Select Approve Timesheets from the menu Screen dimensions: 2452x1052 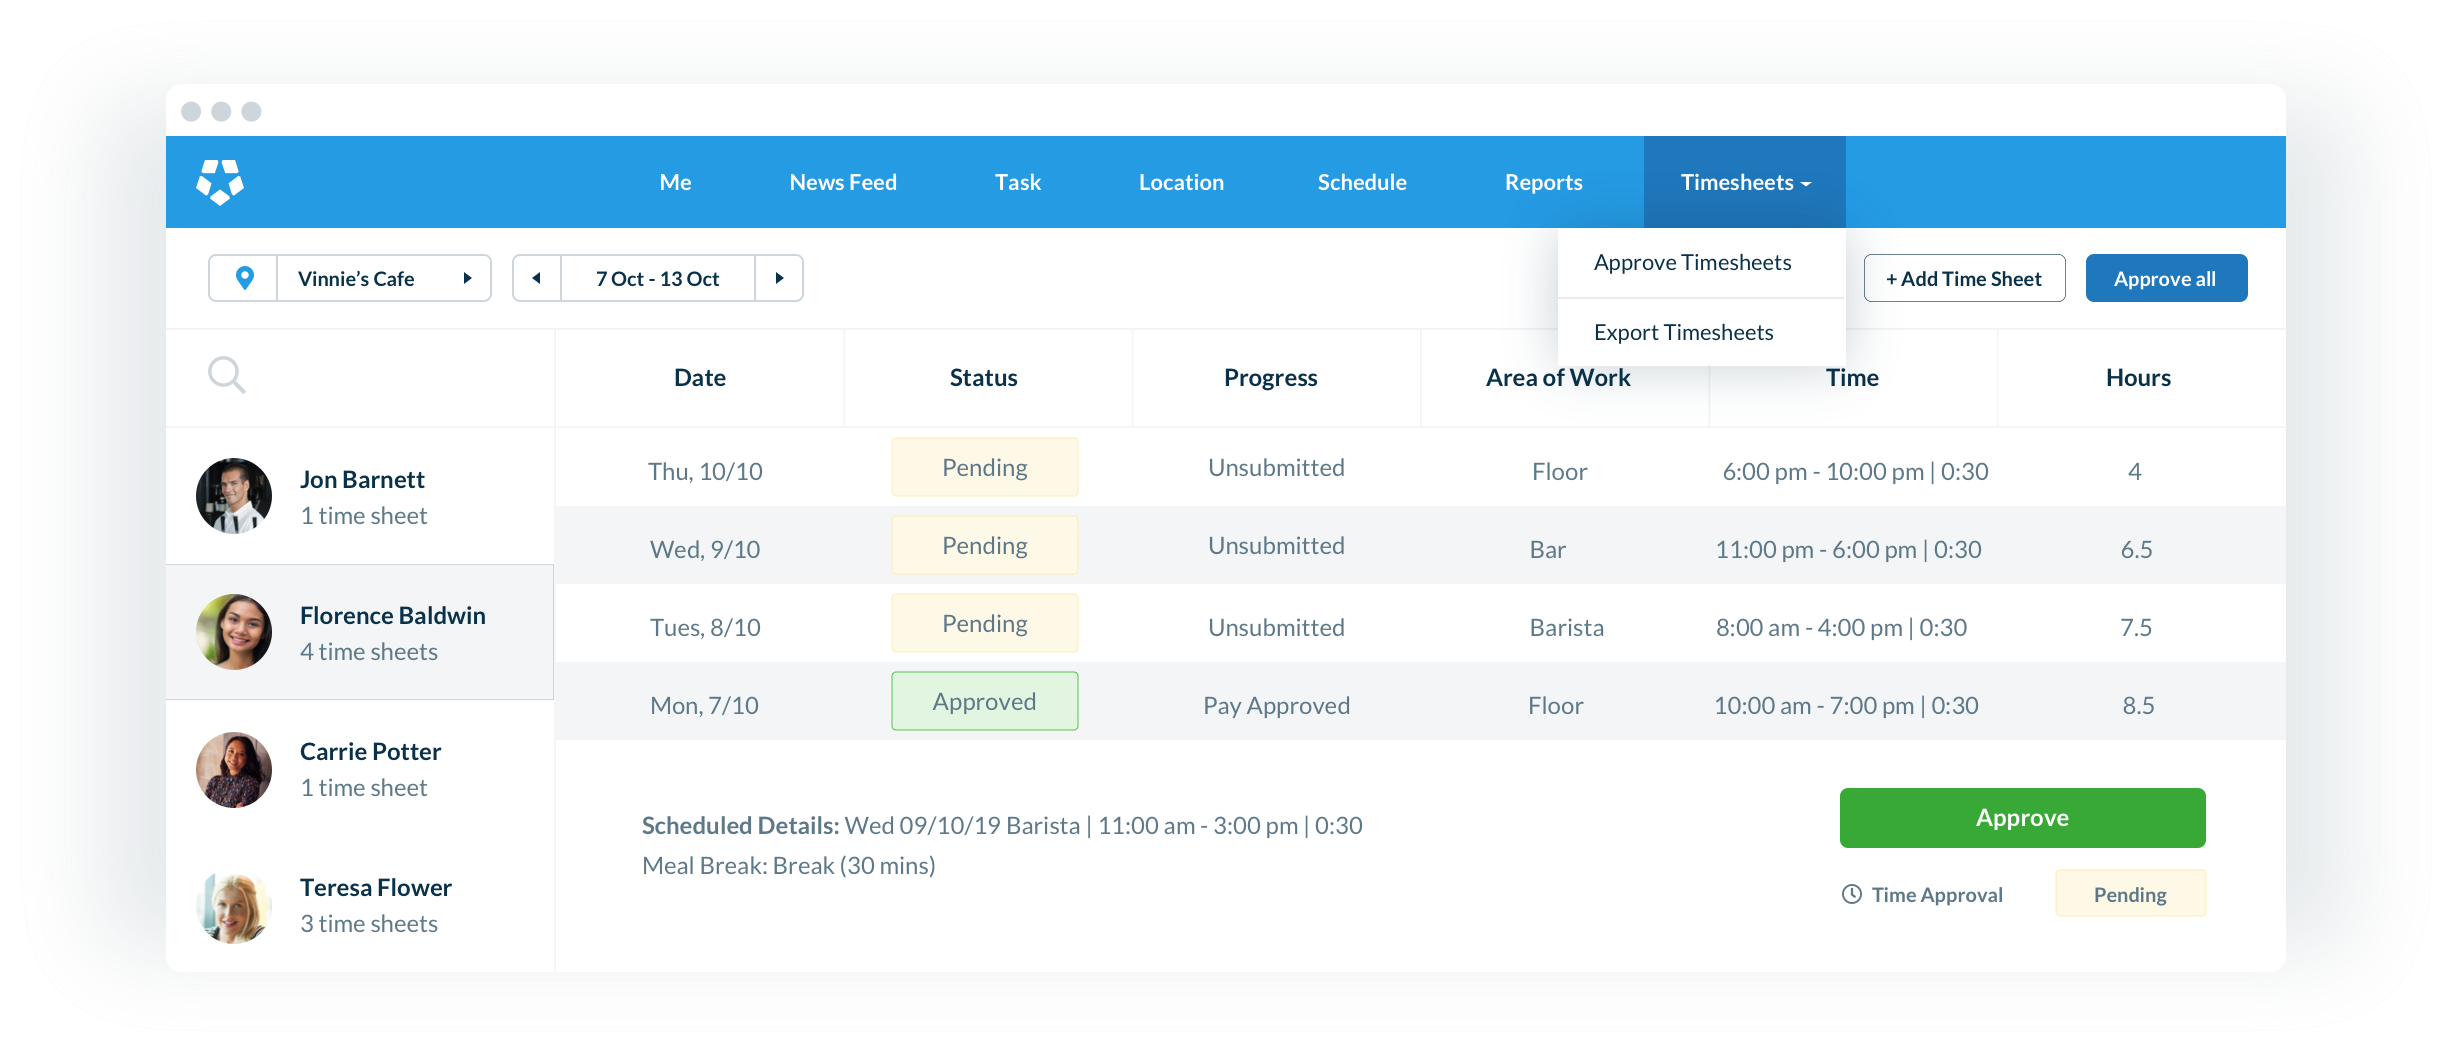pyautogui.click(x=1693, y=262)
